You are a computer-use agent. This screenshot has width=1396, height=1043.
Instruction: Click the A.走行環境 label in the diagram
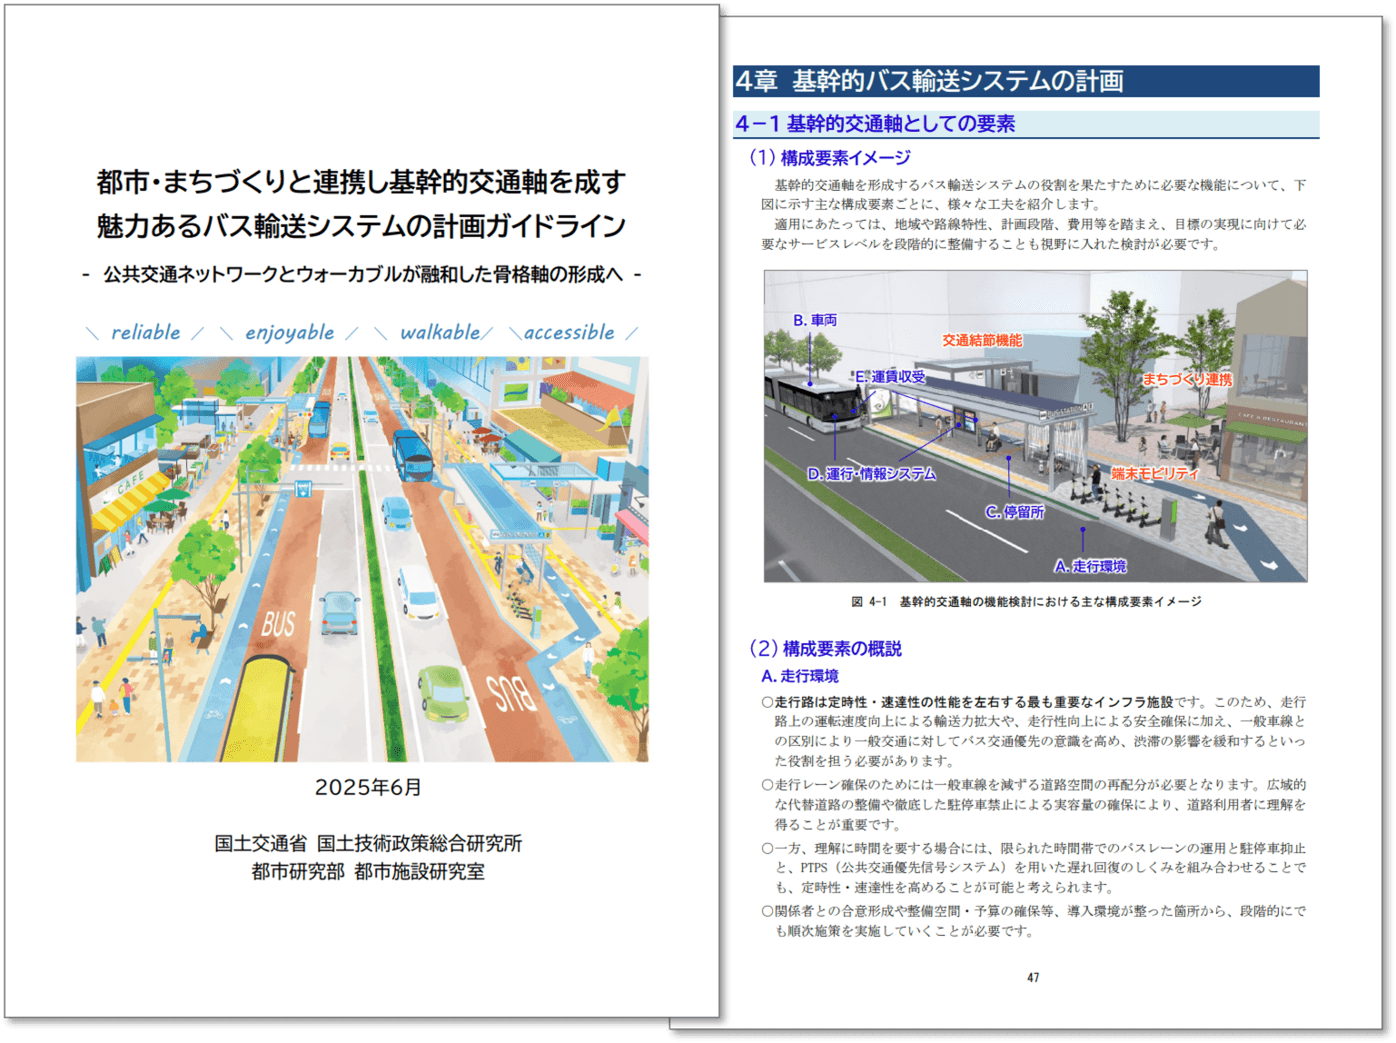1091,566
